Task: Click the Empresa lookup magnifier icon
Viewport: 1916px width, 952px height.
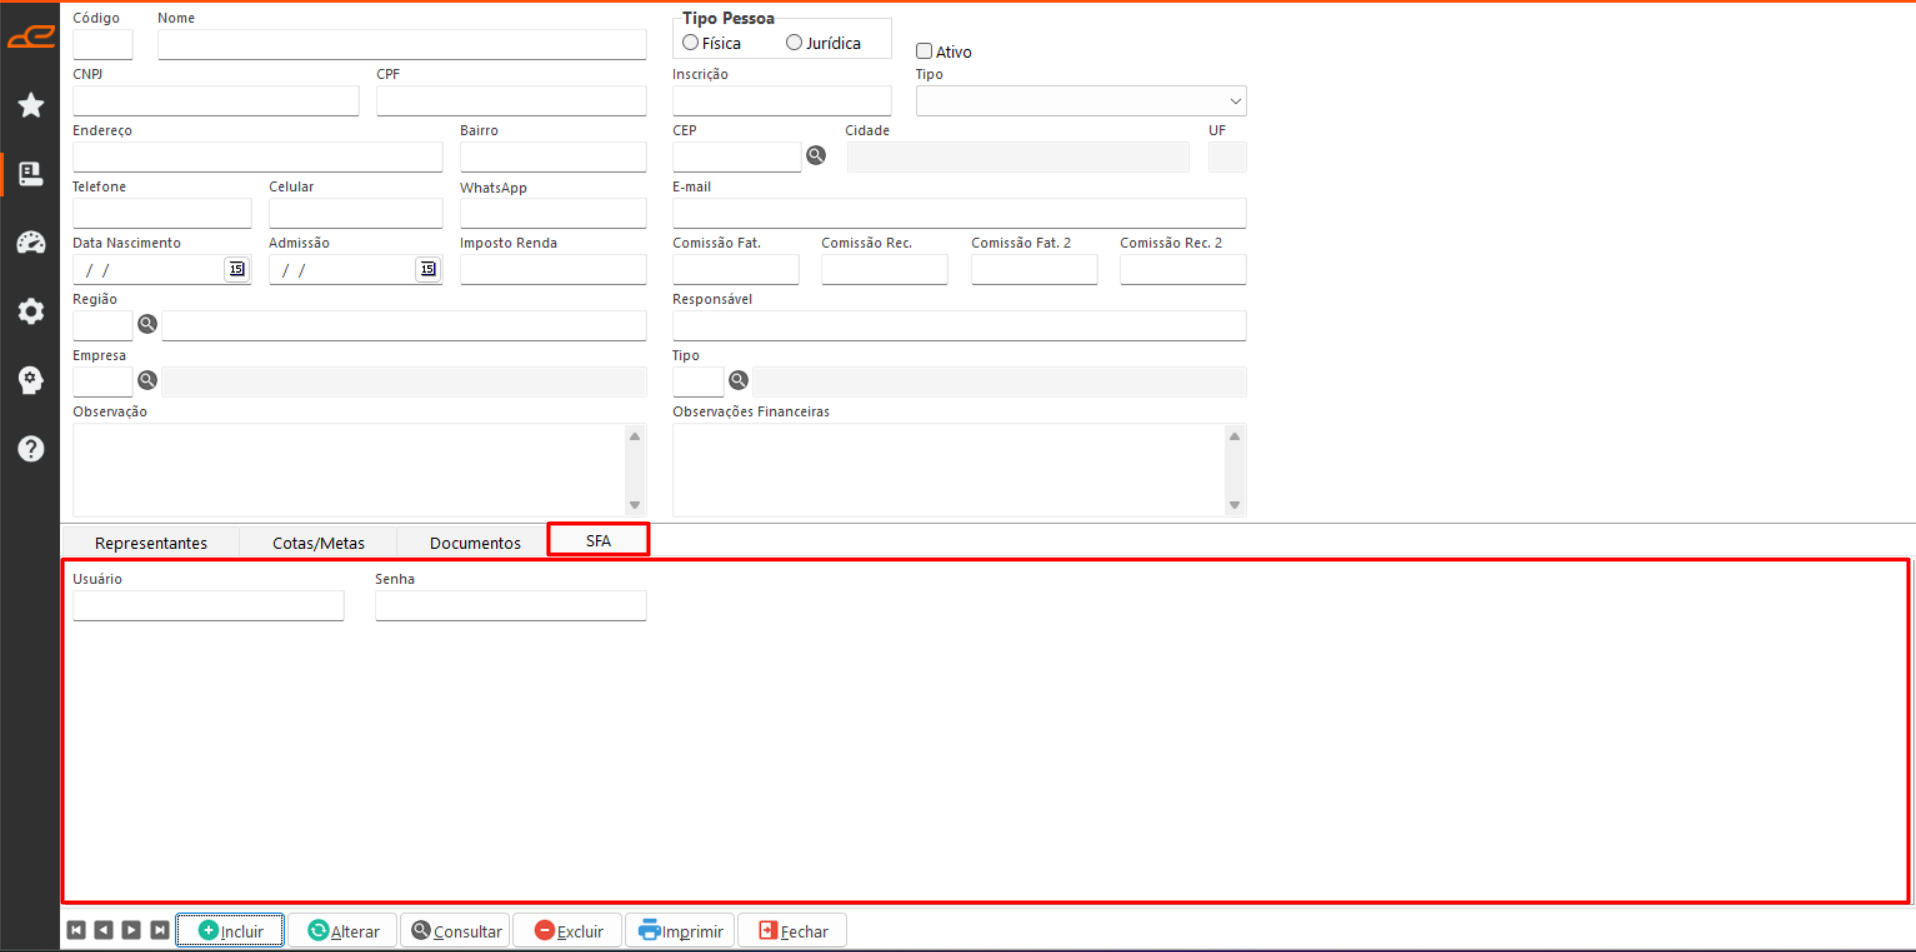Action: click(147, 380)
